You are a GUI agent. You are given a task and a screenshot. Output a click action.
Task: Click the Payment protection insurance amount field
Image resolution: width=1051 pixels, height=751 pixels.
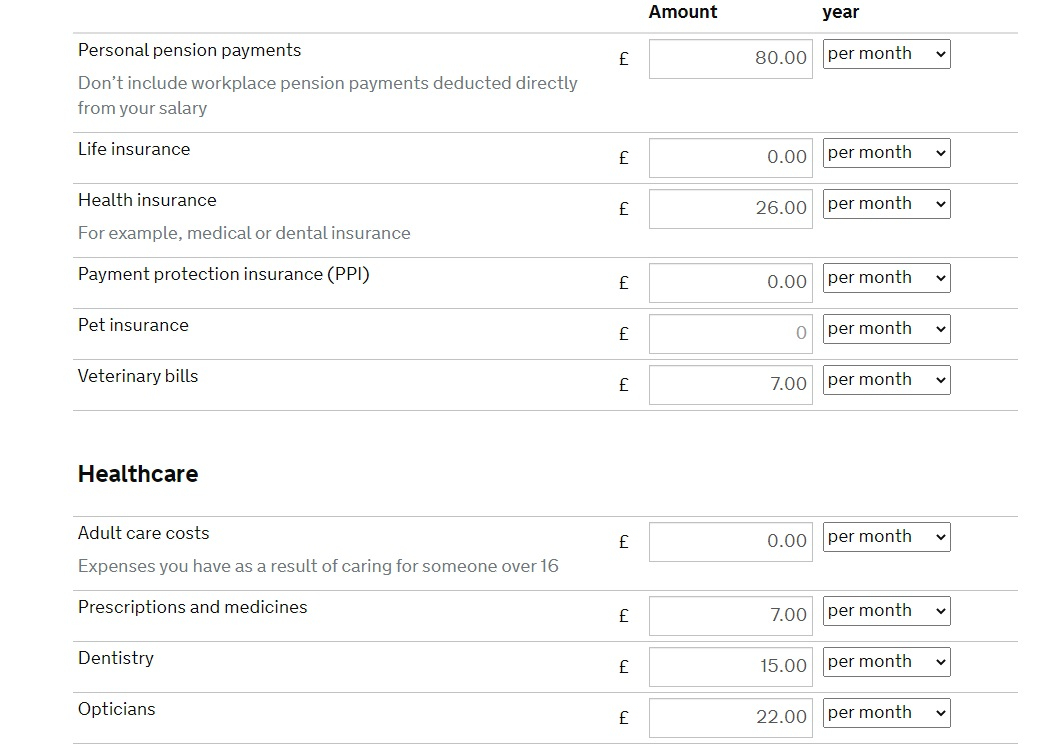pos(730,282)
